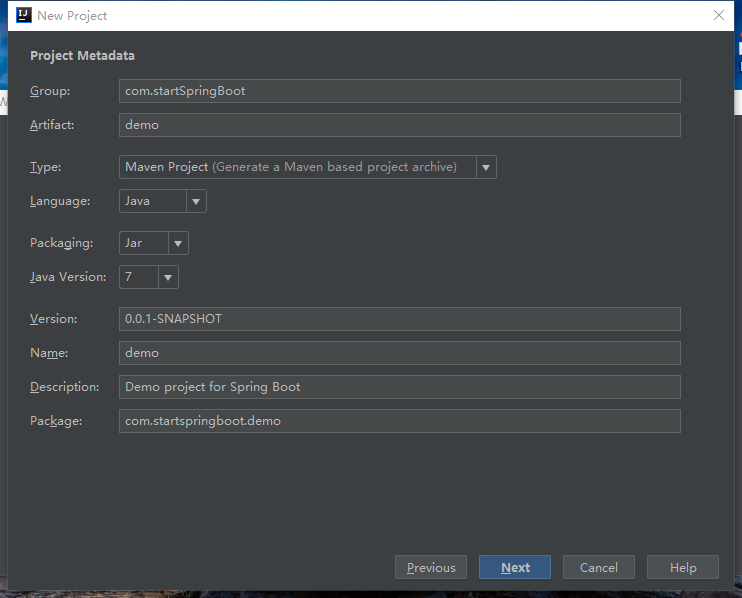Cancel the New Project wizard
This screenshot has height=598, width=742.
tap(599, 567)
